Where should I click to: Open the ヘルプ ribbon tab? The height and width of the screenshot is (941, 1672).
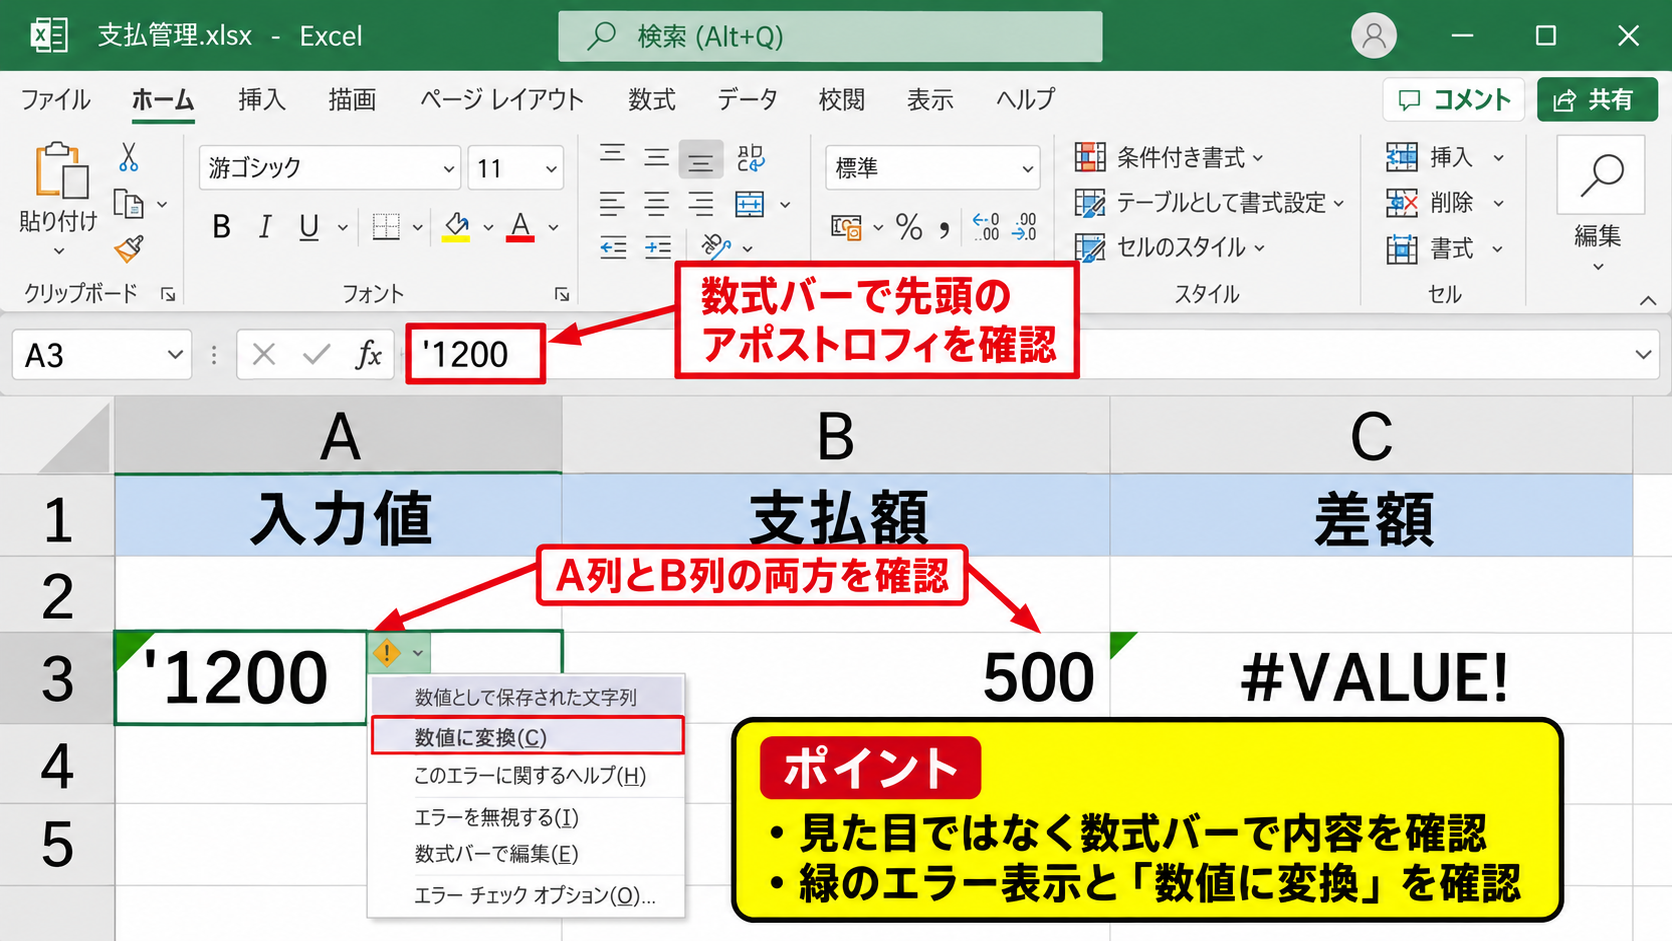pyautogui.click(x=1025, y=99)
